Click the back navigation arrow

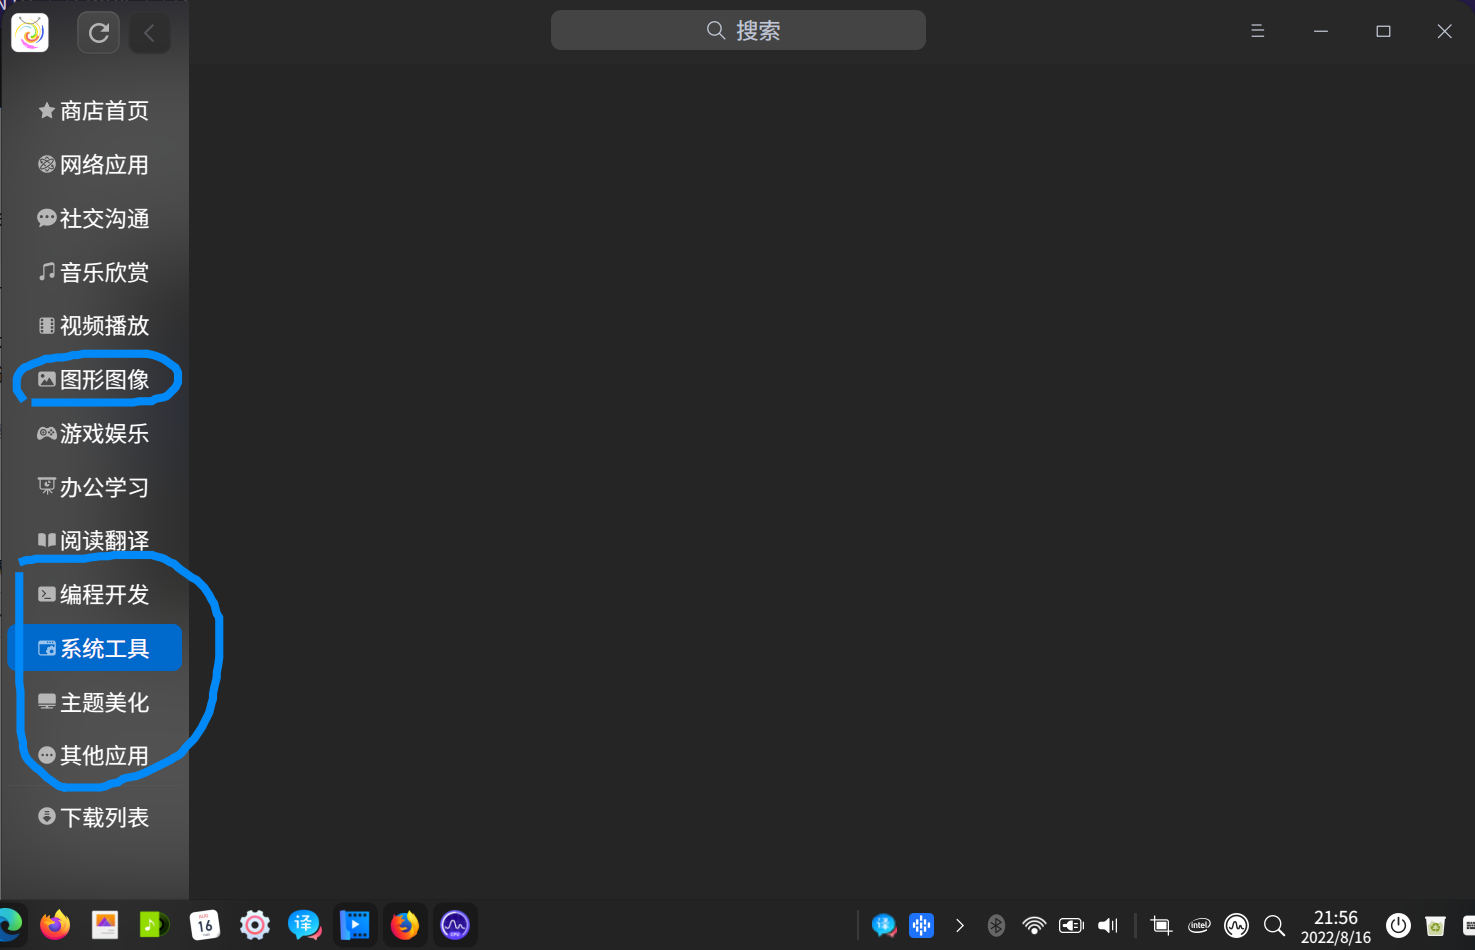[x=149, y=32]
